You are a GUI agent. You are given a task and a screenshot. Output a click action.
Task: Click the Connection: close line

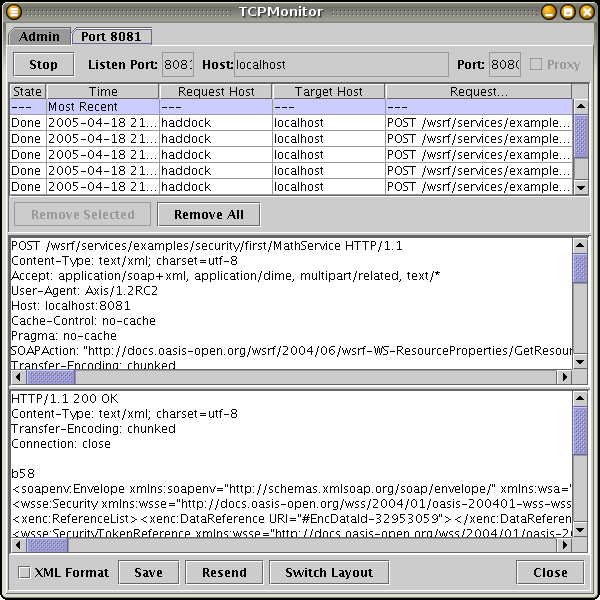coord(61,444)
